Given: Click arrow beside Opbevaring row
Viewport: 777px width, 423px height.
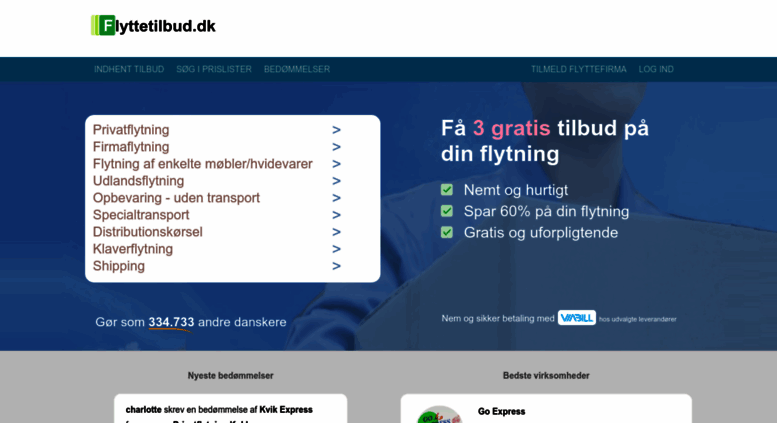Looking at the screenshot, I should point(336,198).
